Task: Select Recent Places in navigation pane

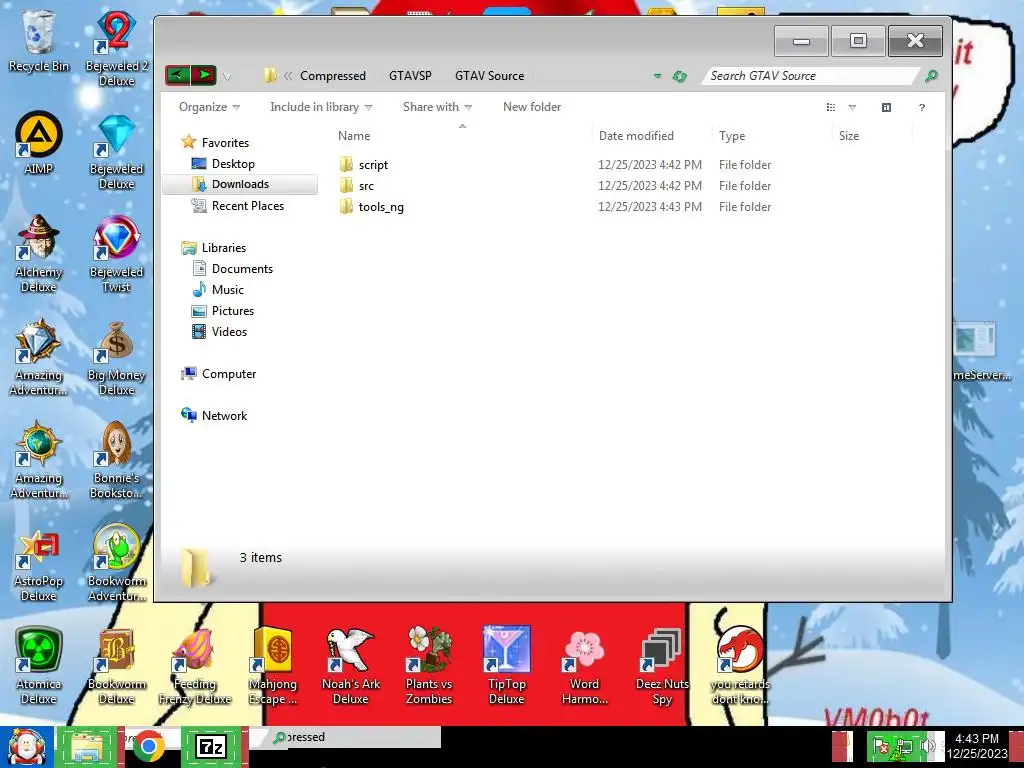Action: point(248,206)
